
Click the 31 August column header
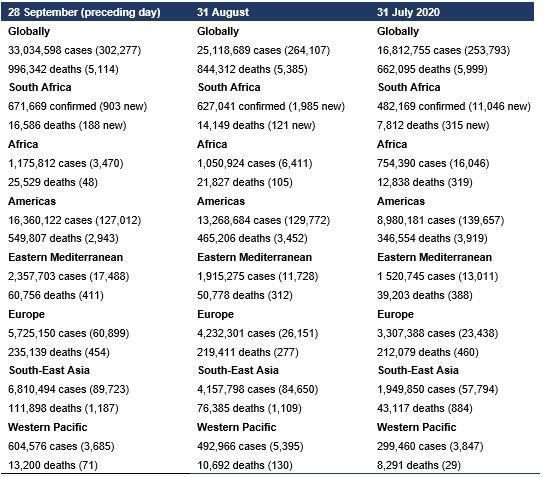point(223,12)
